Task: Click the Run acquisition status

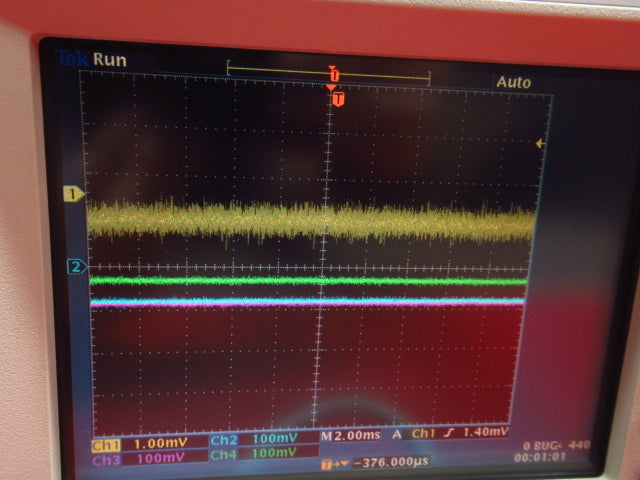Action: [x=109, y=60]
